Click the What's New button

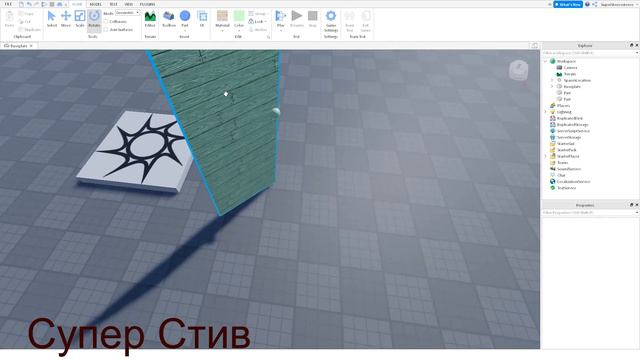[x=568, y=4]
